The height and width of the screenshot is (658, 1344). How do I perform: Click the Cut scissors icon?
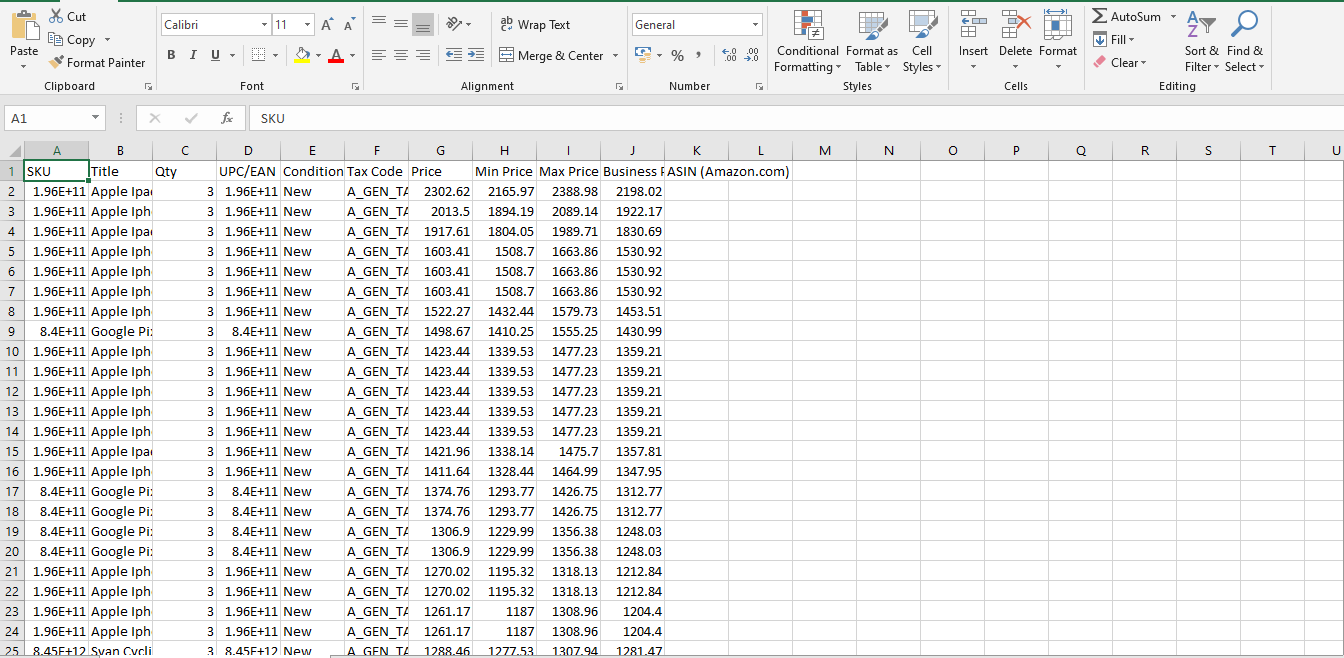pos(56,17)
